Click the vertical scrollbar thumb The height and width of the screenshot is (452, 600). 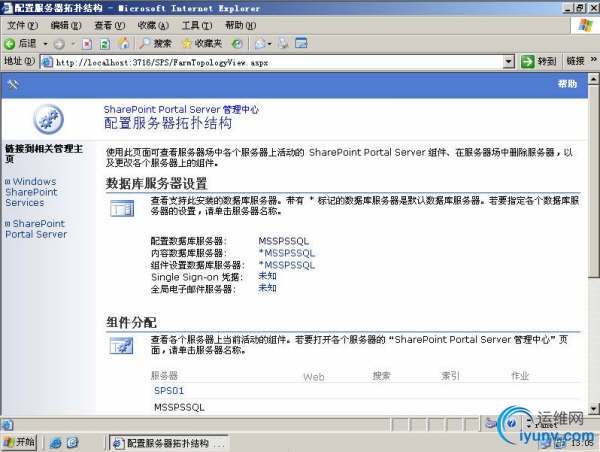click(593, 181)
